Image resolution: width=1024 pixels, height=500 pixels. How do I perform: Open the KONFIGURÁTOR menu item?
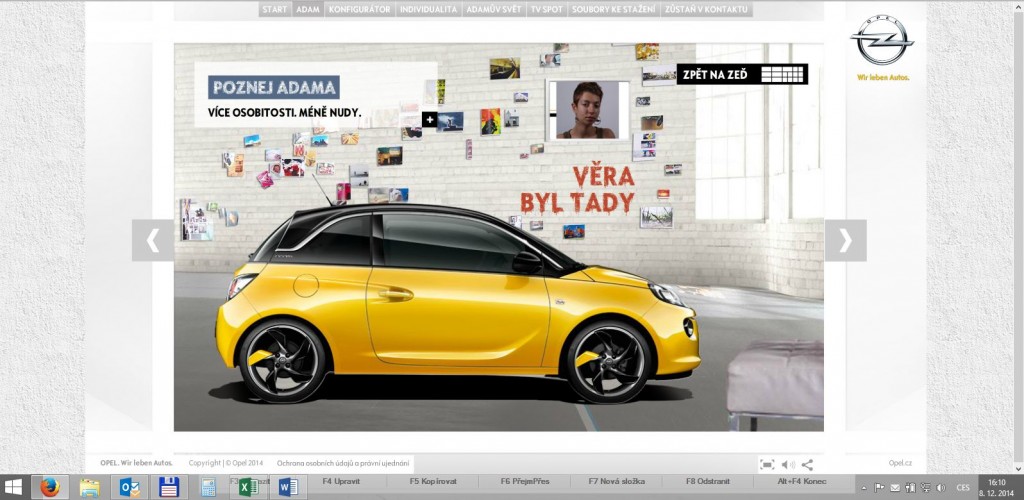point(359,9)
